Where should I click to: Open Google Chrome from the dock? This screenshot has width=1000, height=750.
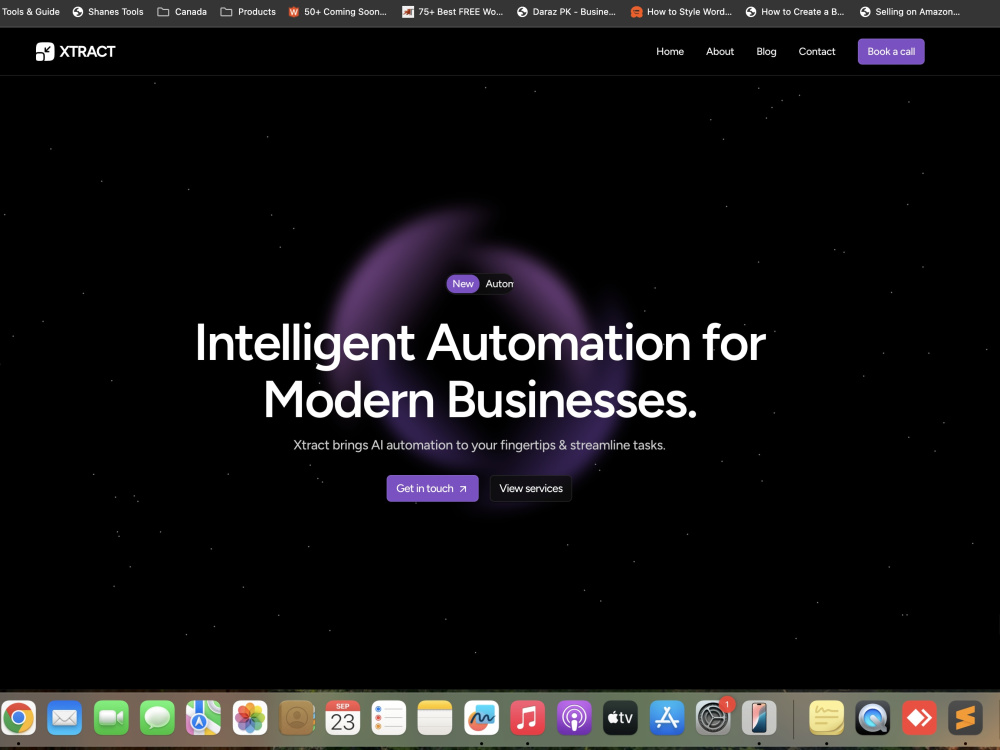click(18, 717)
